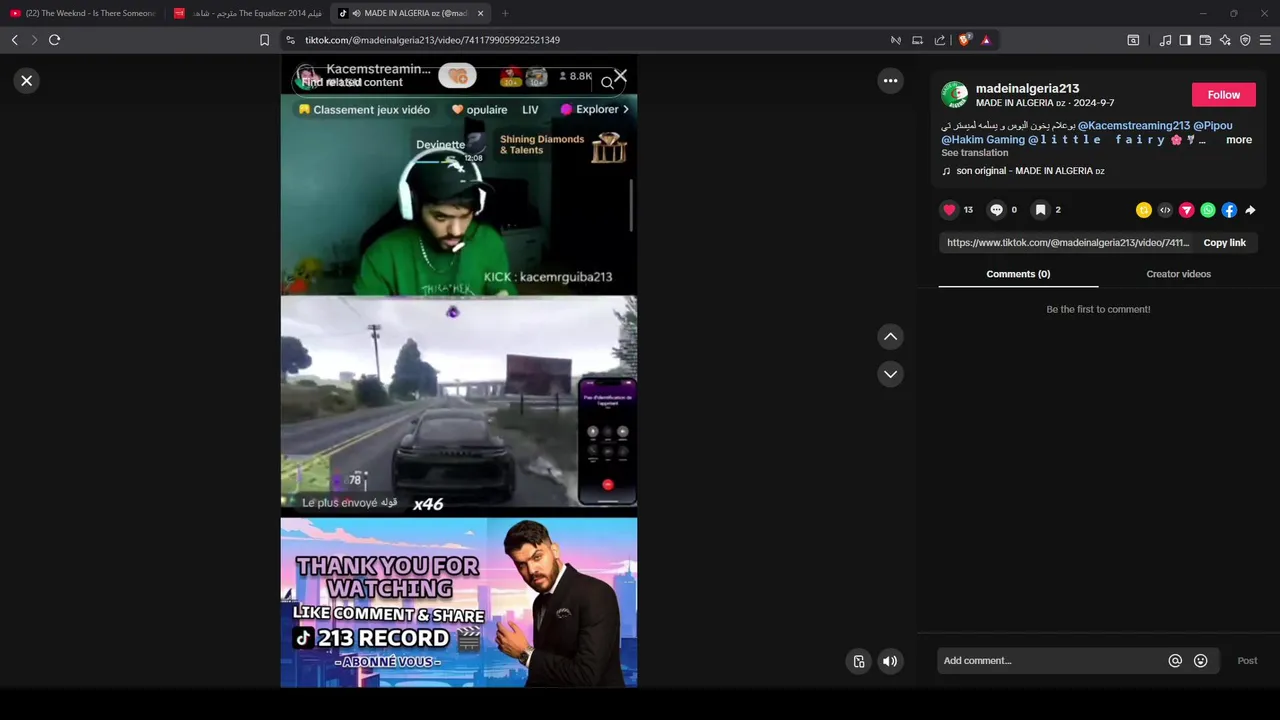Open comments via the speech bubble icon
The height and width of the screenshot is (720, 1280).
[996, 210]
